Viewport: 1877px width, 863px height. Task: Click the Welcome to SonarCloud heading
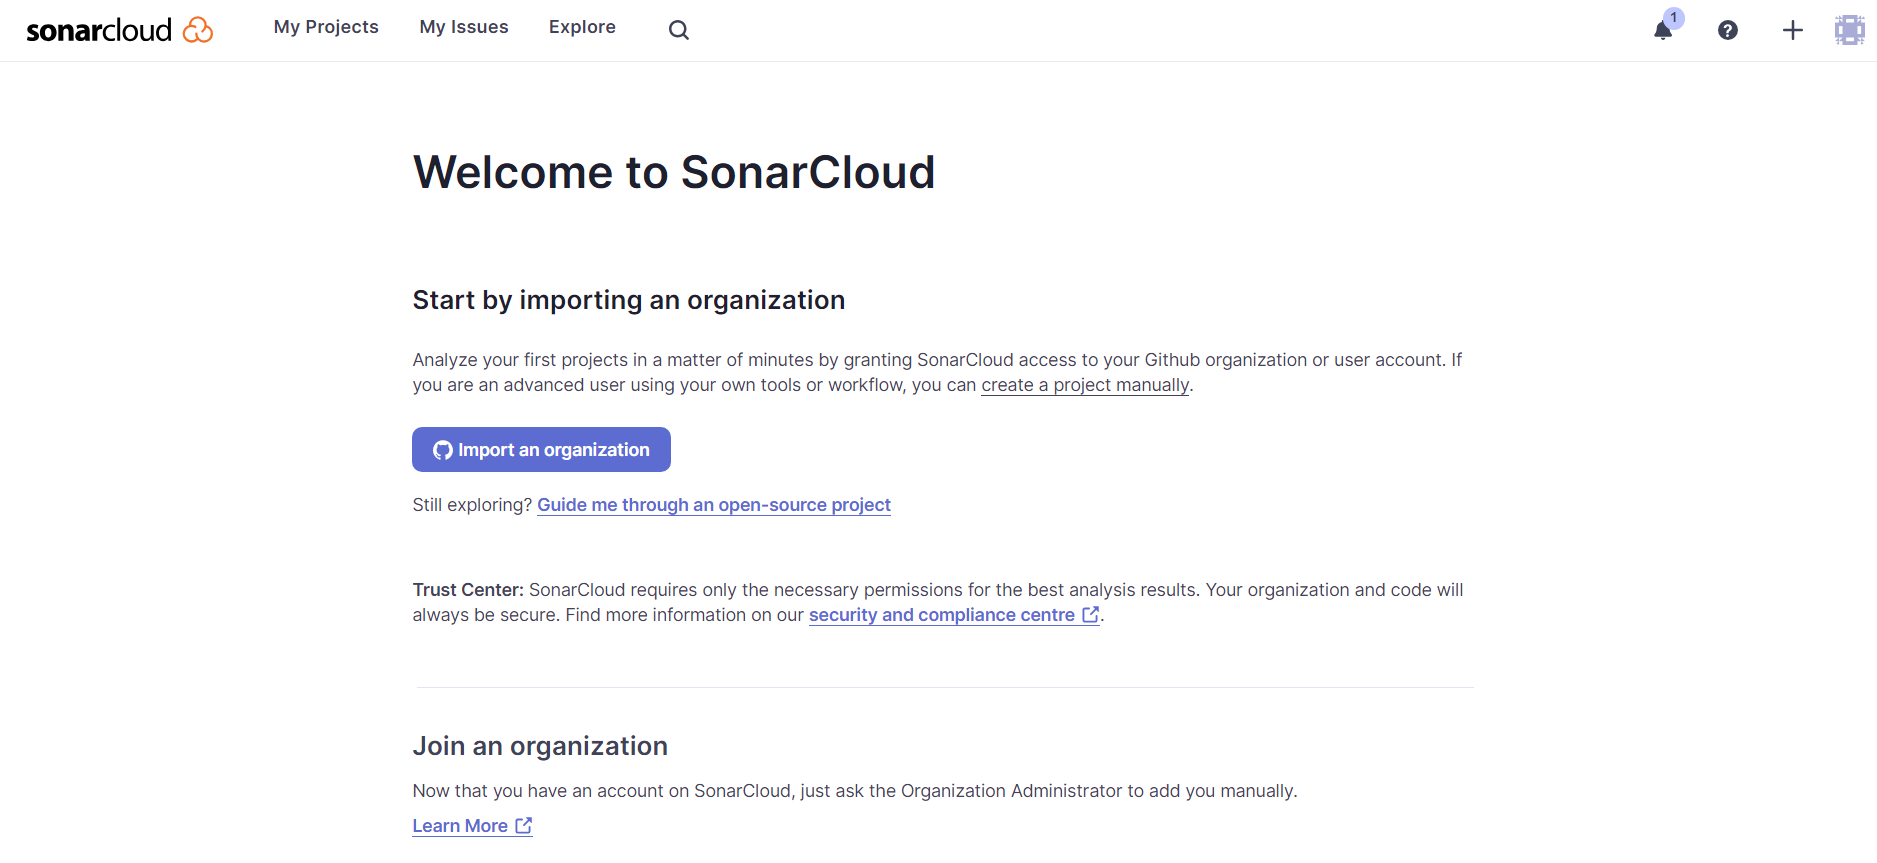click(x=674, y=172)
